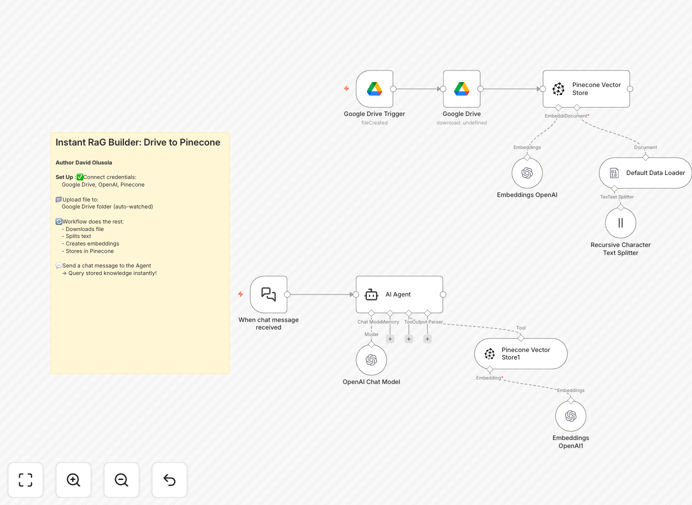Zoom in on the workflow canvas
Image resolution: width=692 pixels, height=505 pixels.
(73, 480)
